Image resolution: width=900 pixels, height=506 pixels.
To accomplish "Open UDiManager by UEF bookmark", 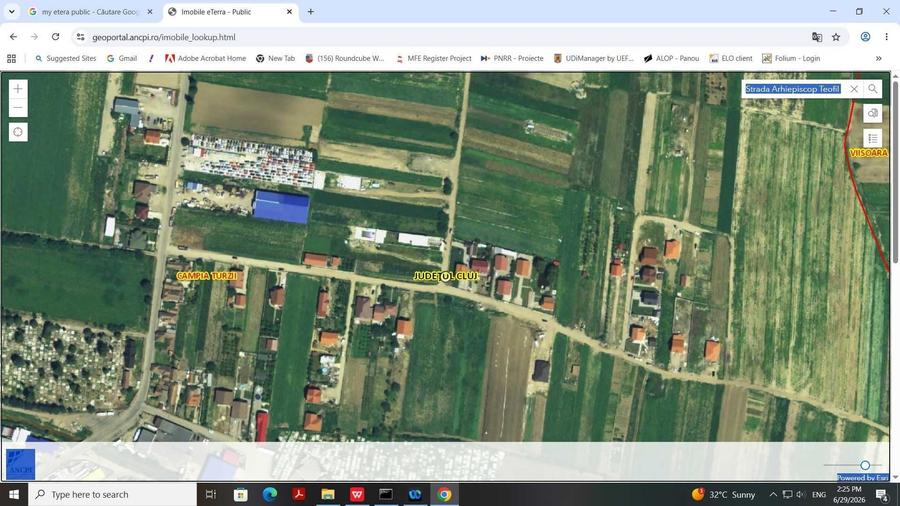I will [x=593, y=59].
